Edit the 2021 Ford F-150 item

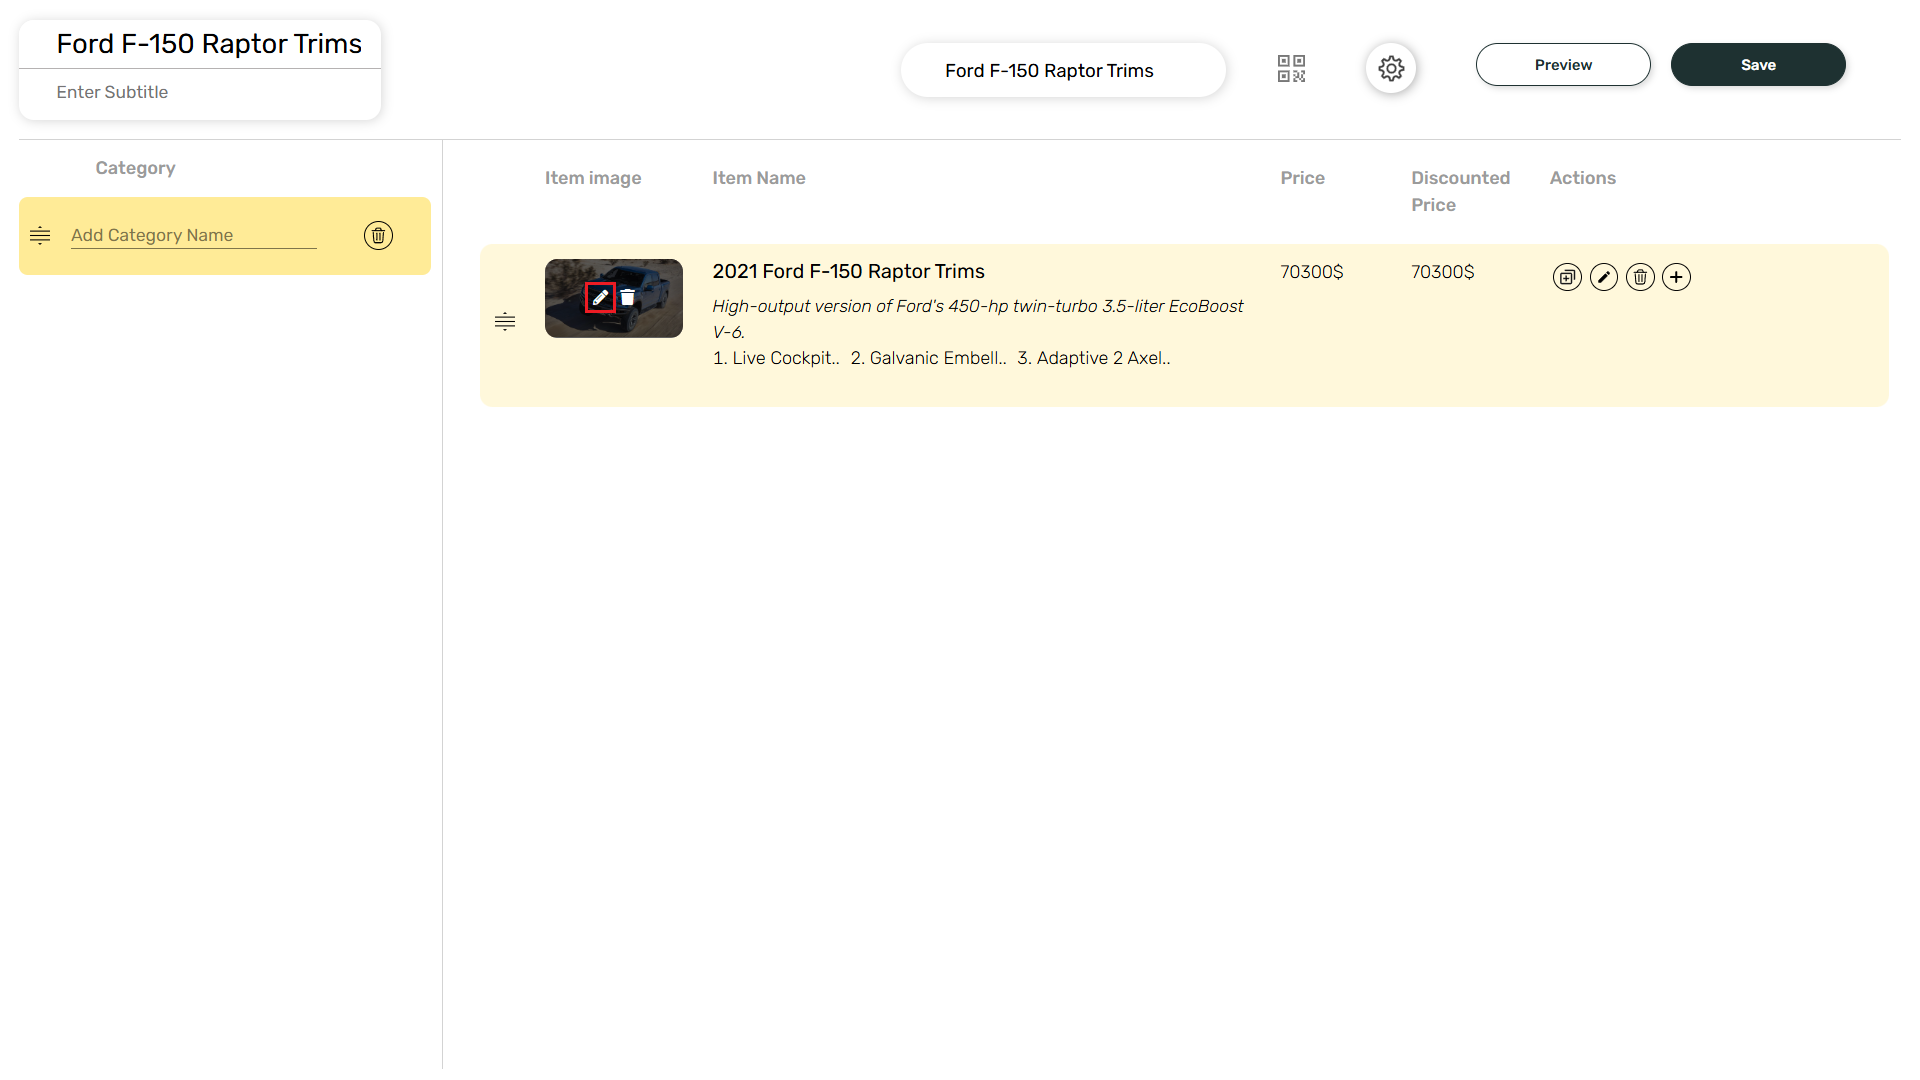[1604, 277]
